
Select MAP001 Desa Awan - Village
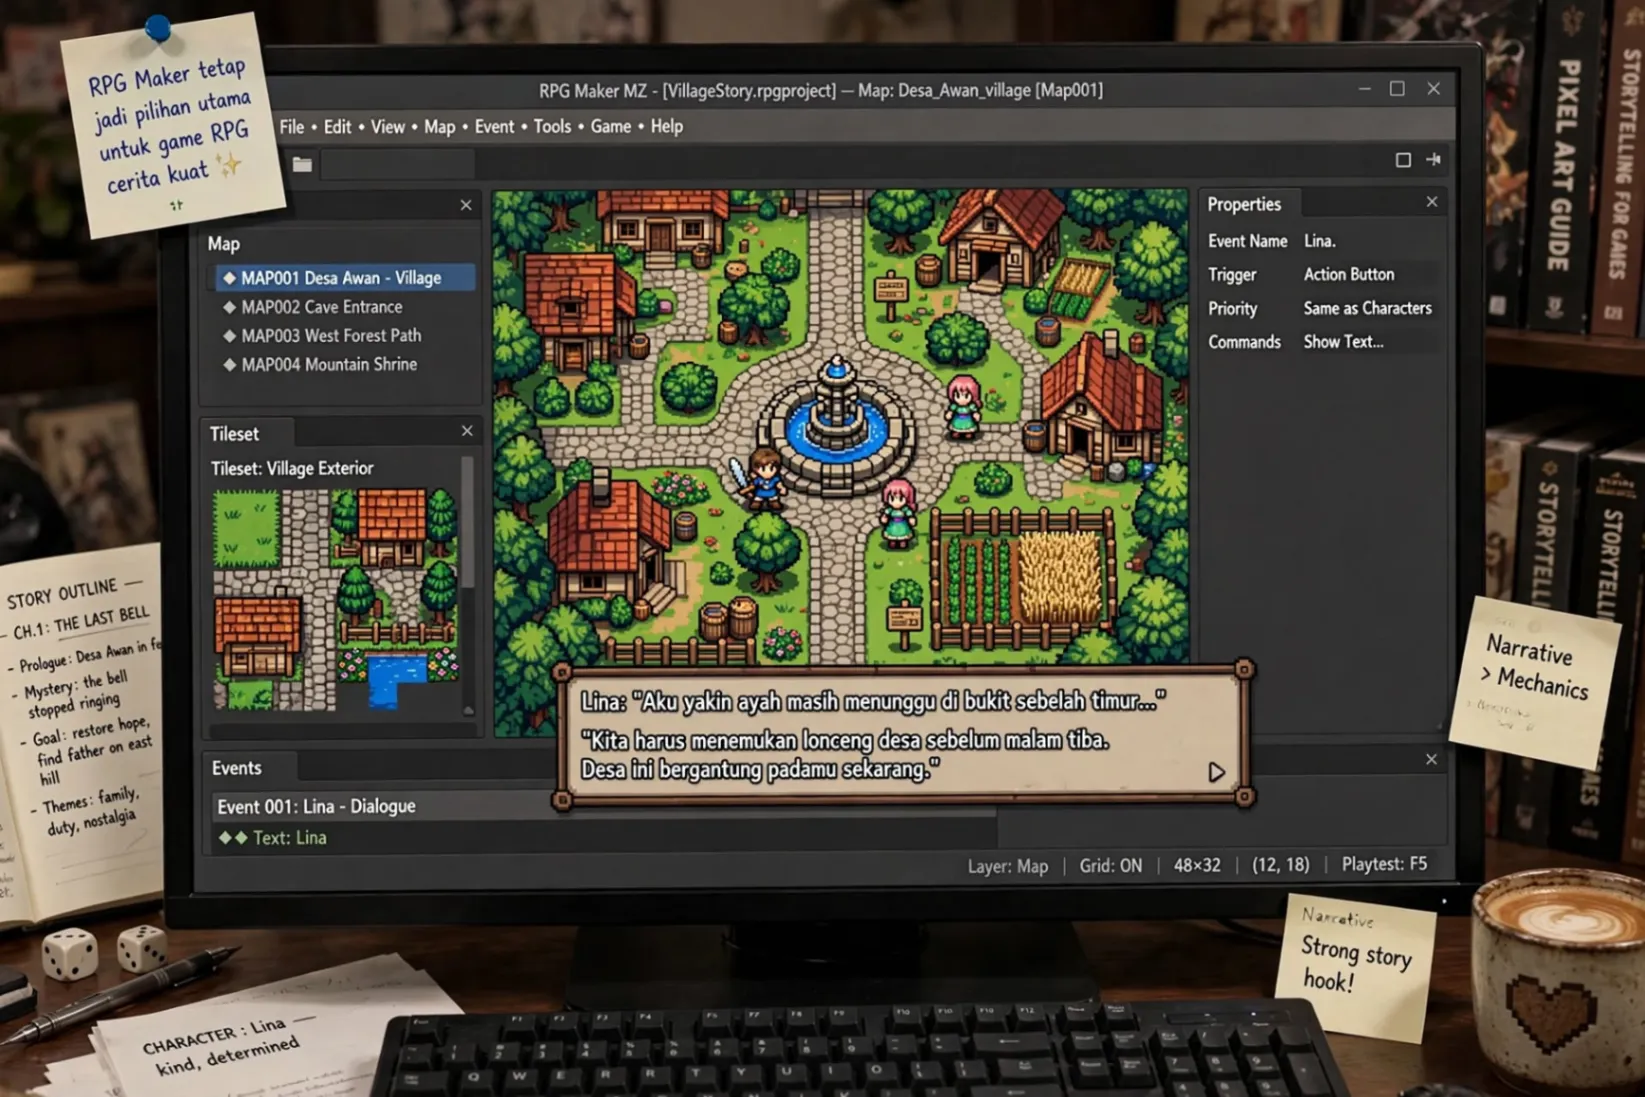click(345, 278)
